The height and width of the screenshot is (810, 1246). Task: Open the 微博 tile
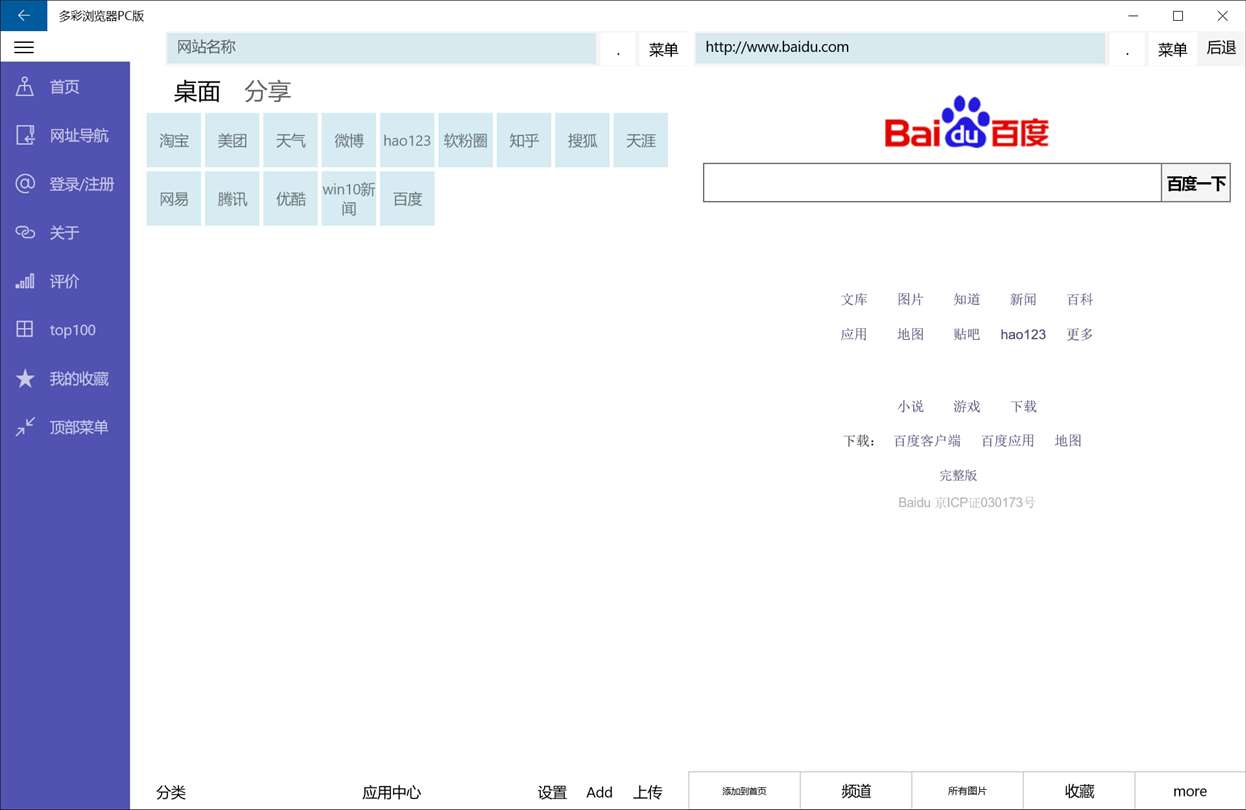tap(349, 140)
